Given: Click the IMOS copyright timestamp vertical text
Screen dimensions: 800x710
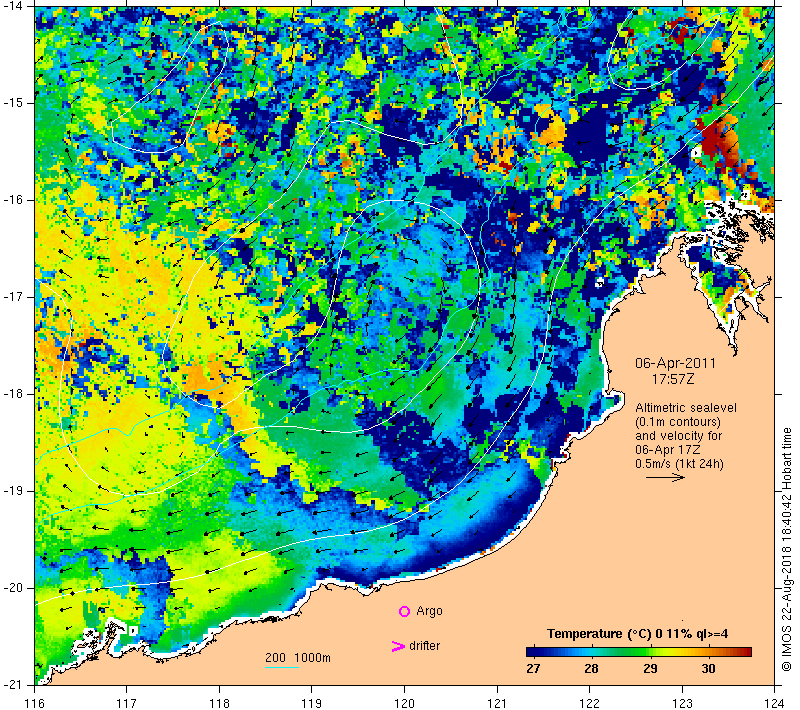Looking at the screenshot, I should [x=787, y=550].
